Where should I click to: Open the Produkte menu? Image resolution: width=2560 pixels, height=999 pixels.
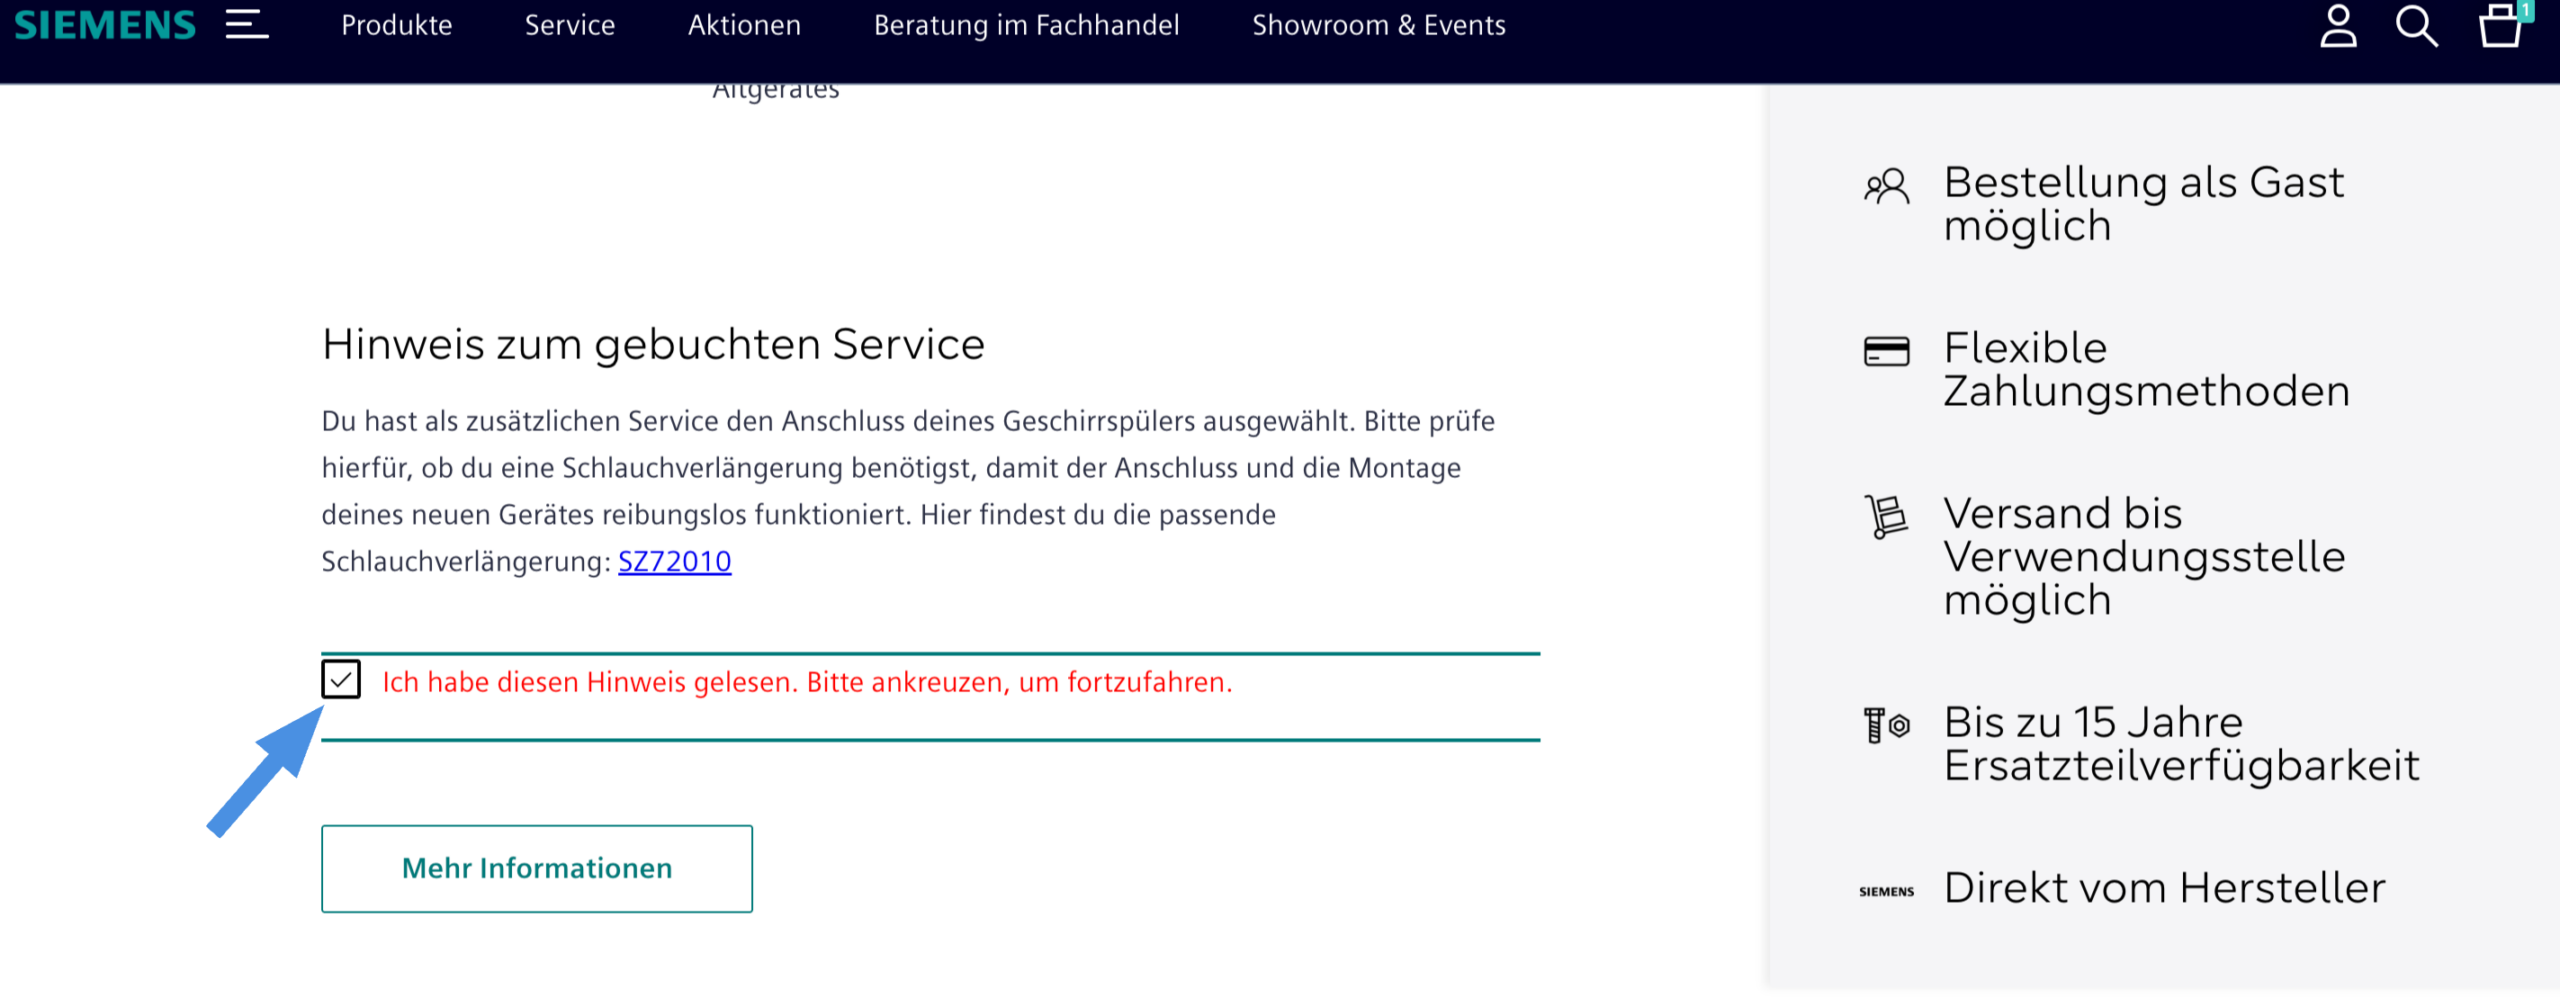[x=396, y=25]
